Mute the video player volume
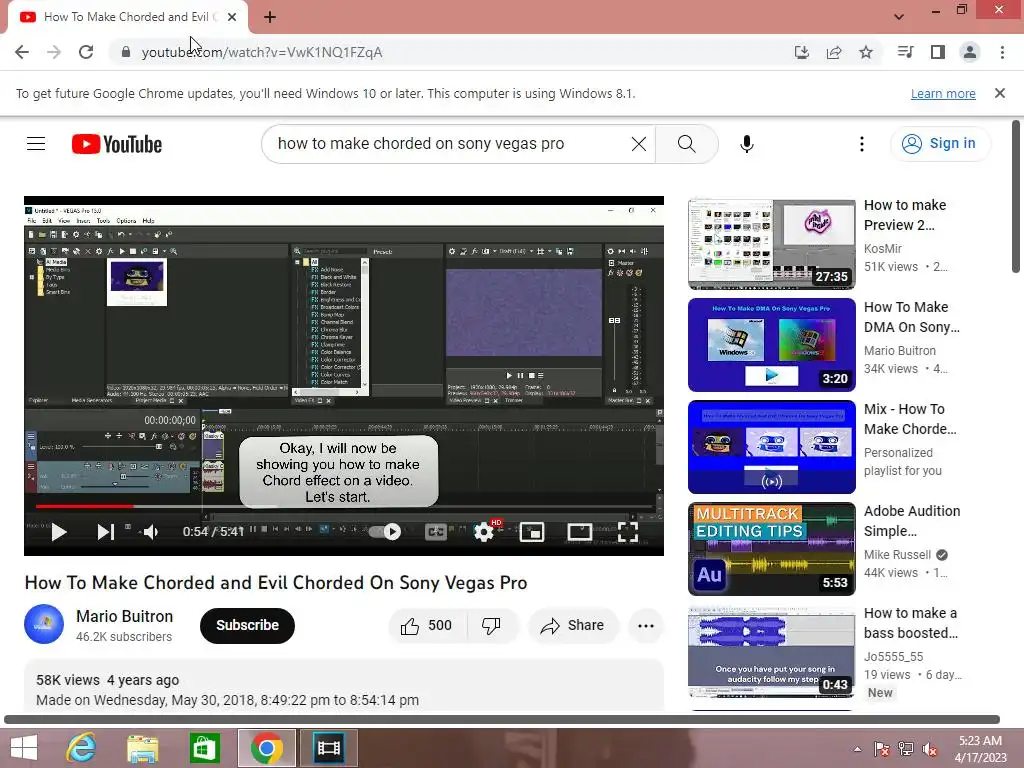1024x768 pixels. tap(151, 532)
